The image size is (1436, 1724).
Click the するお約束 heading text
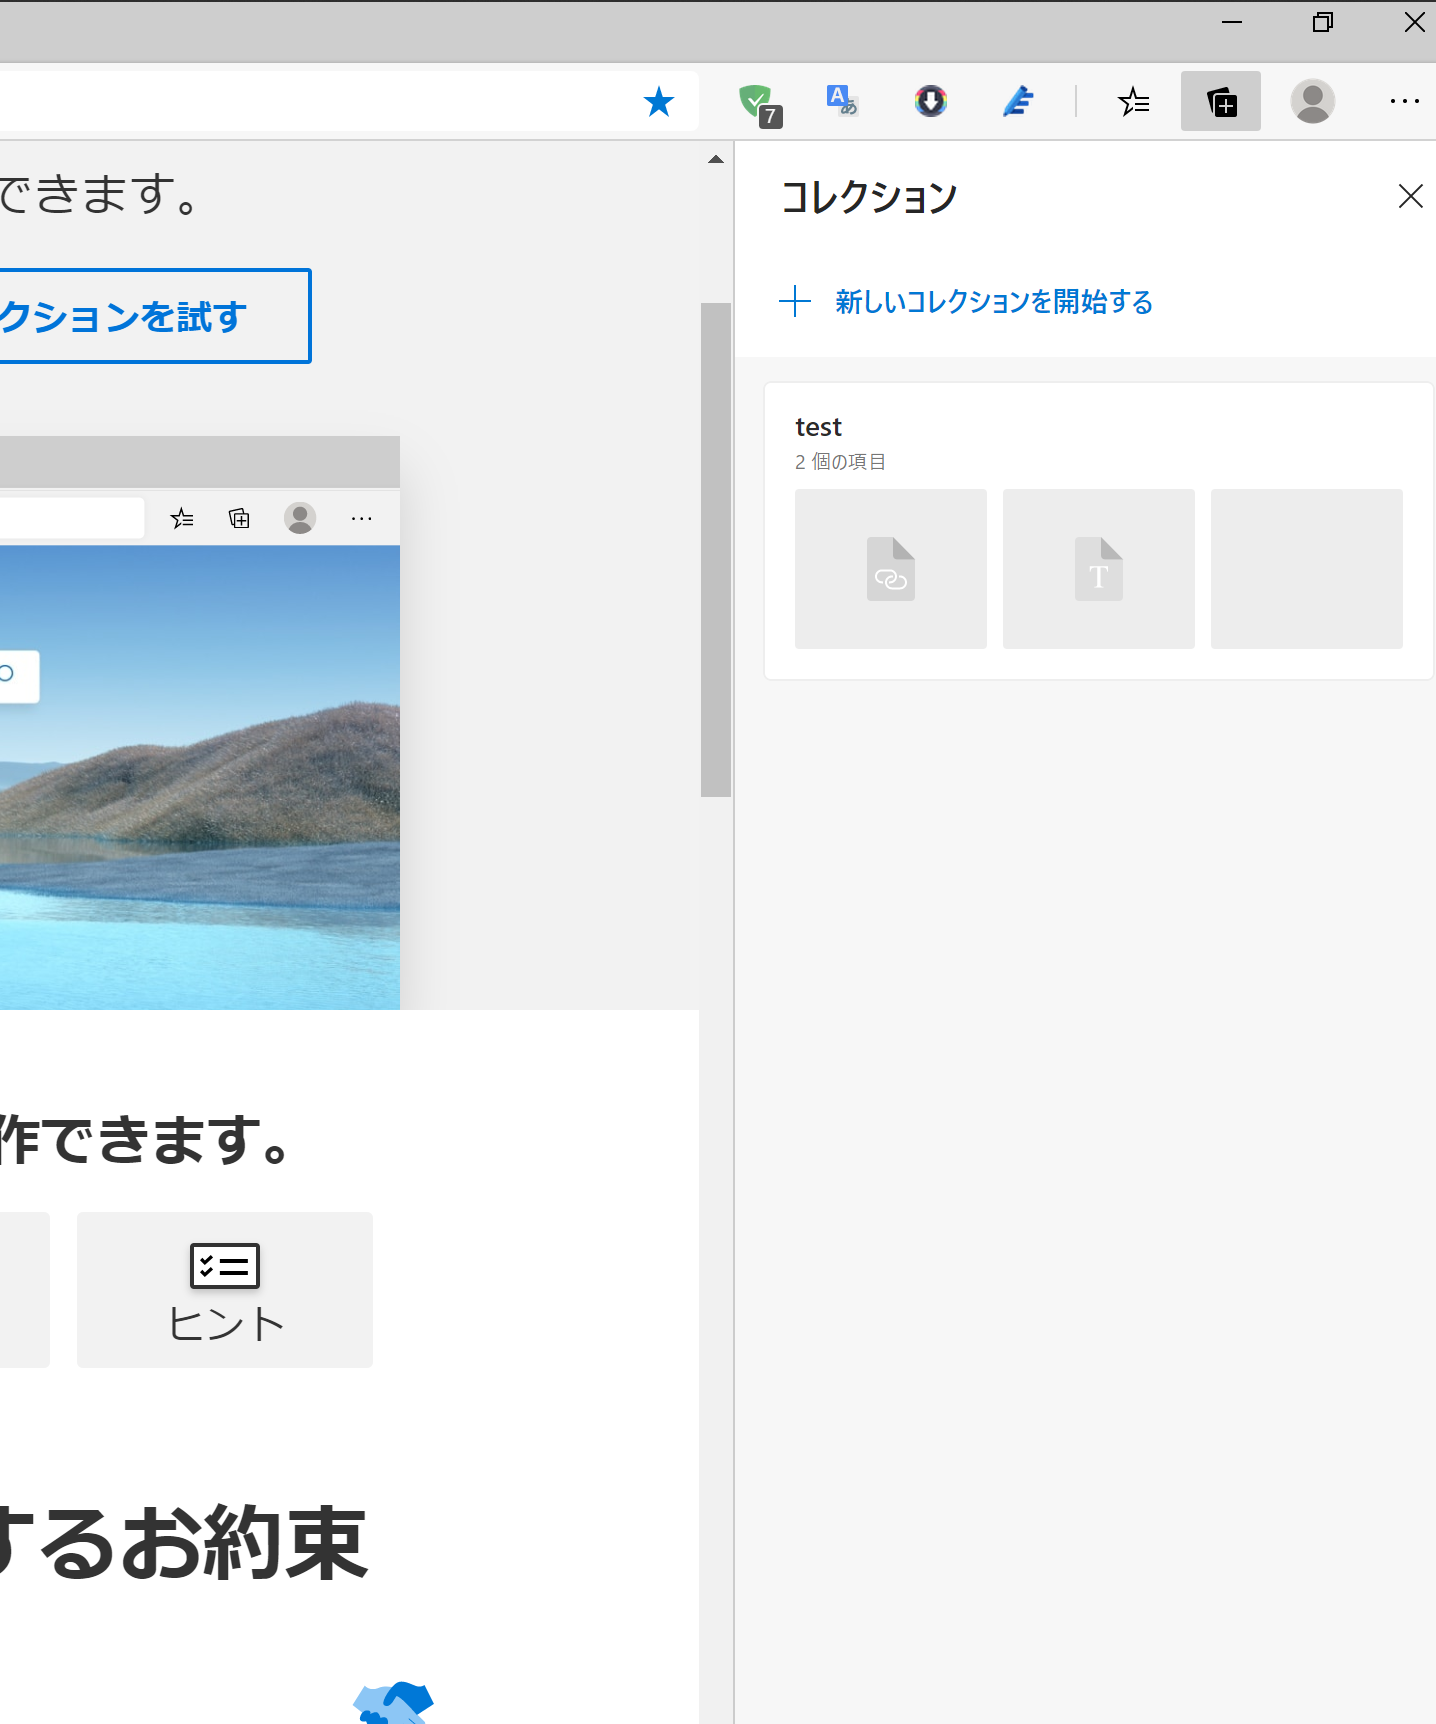[x=184, y=1543]
